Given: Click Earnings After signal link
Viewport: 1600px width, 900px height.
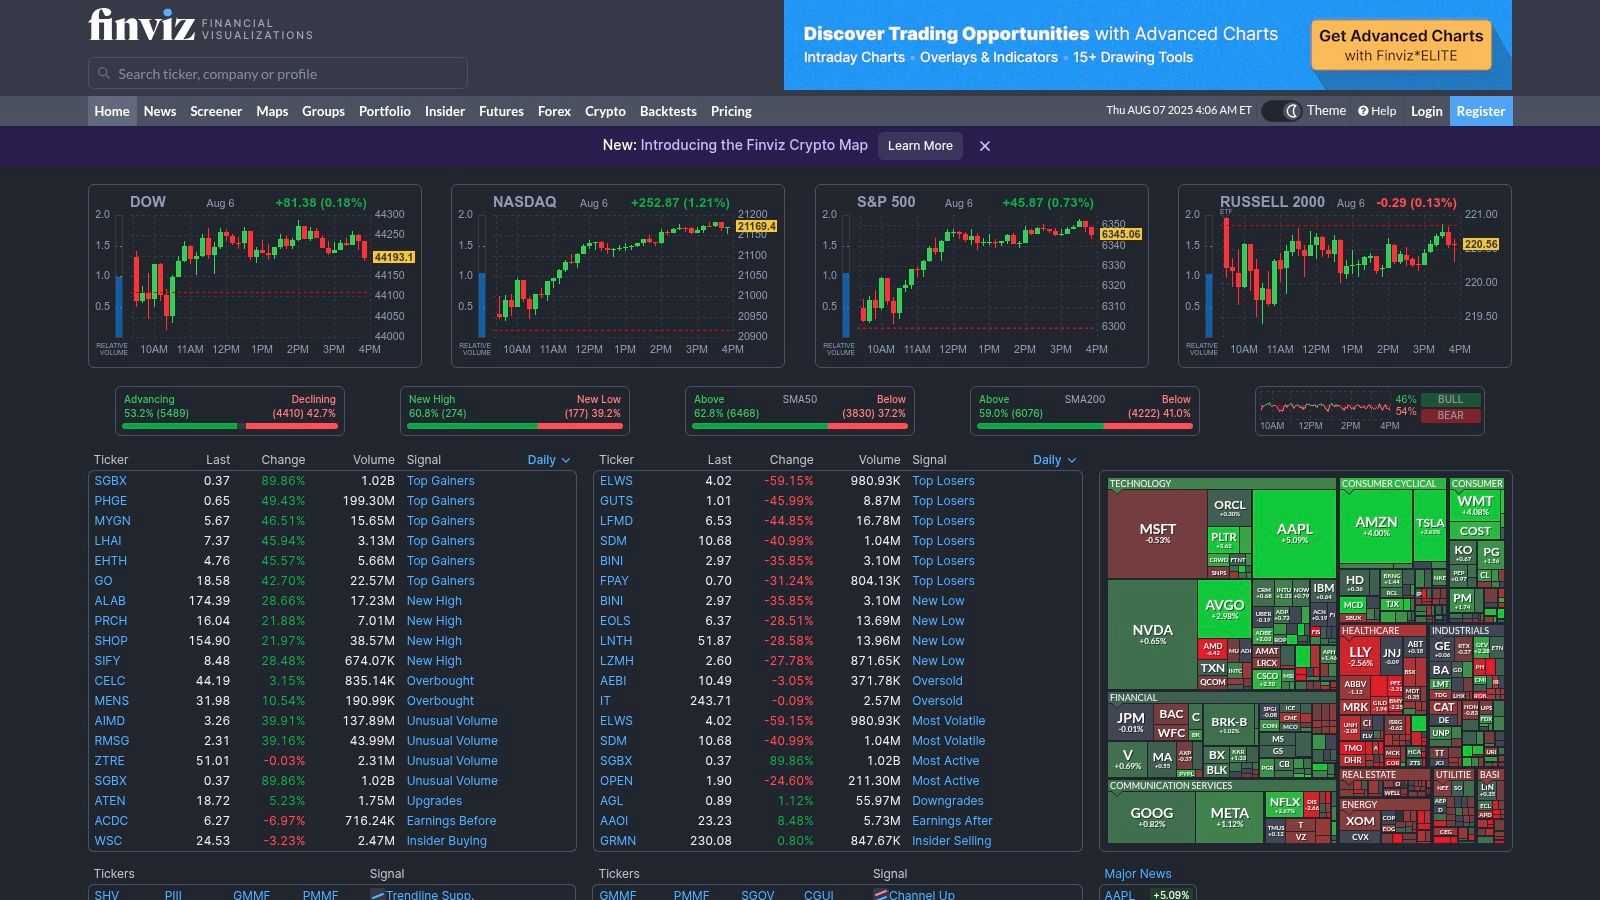Looking at the screenshot, I should pyautogui.click(x=953, y=821).
